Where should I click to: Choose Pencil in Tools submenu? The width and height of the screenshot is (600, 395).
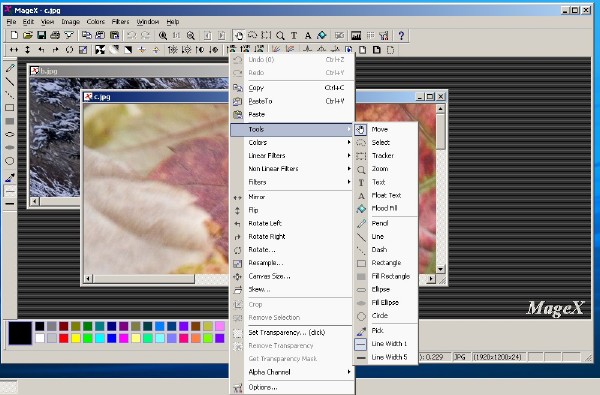pyautogui.click(x=386, y=223)
